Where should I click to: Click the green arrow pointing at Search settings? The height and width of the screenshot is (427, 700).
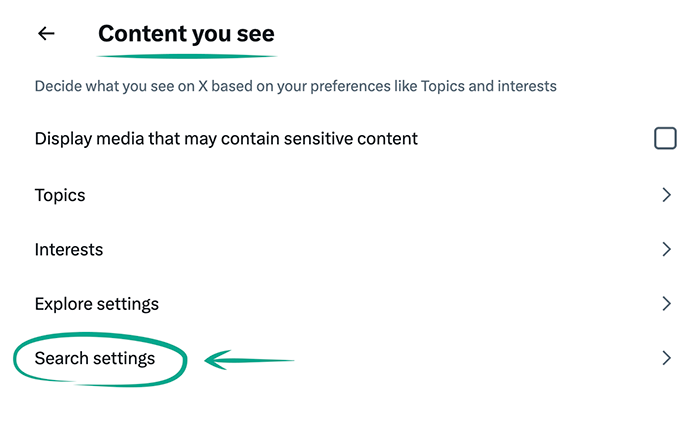(250, 359)
